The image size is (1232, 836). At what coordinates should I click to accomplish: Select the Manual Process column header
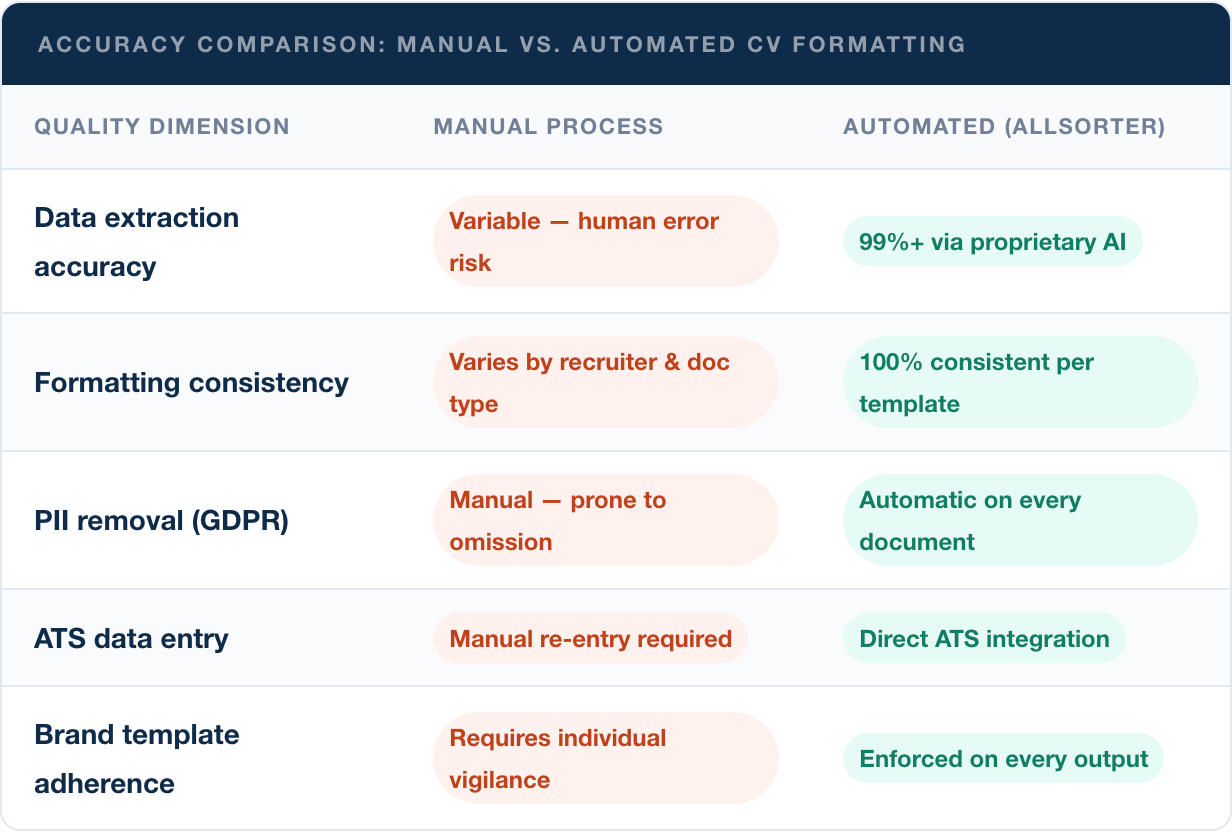click(548, 127)
